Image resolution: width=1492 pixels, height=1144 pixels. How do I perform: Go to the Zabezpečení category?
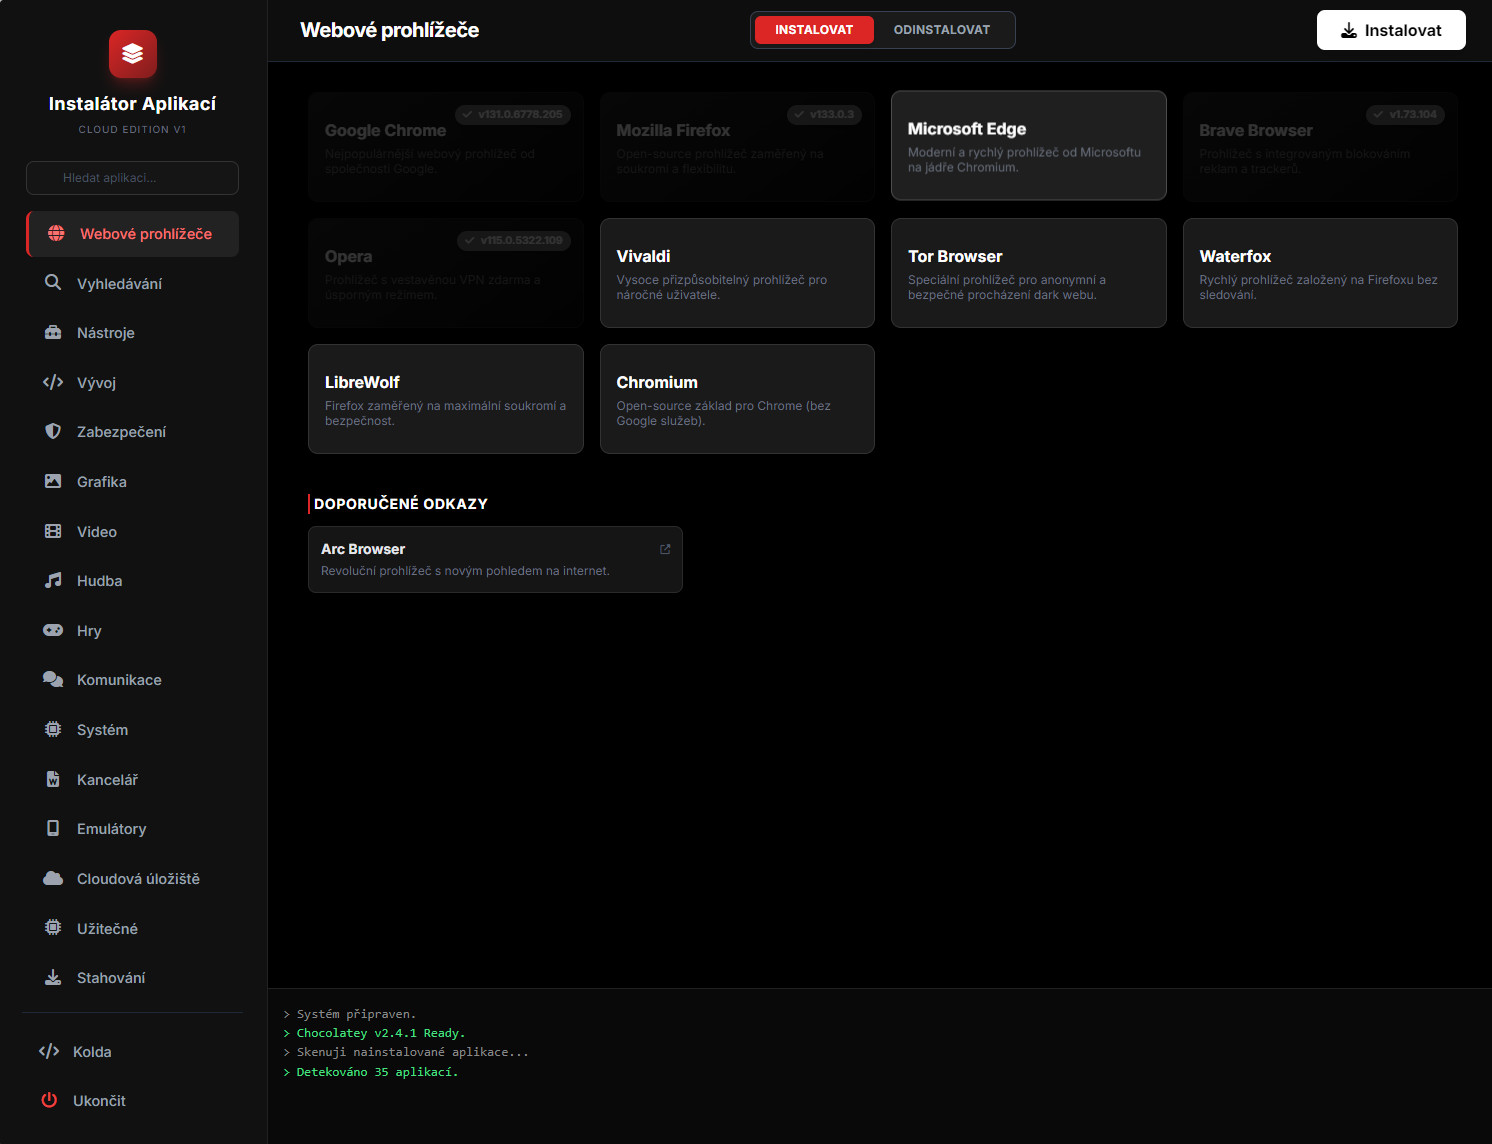(x=132, y=432)
